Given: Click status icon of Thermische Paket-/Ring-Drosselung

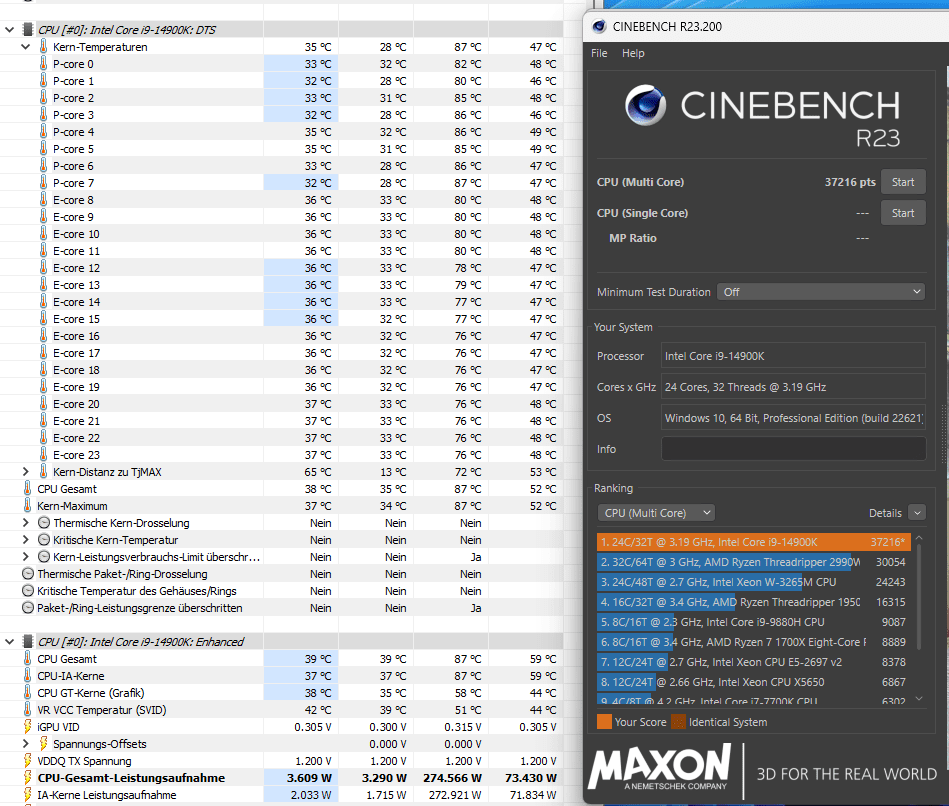Looking at the screenshot, I should coord(28,574).
